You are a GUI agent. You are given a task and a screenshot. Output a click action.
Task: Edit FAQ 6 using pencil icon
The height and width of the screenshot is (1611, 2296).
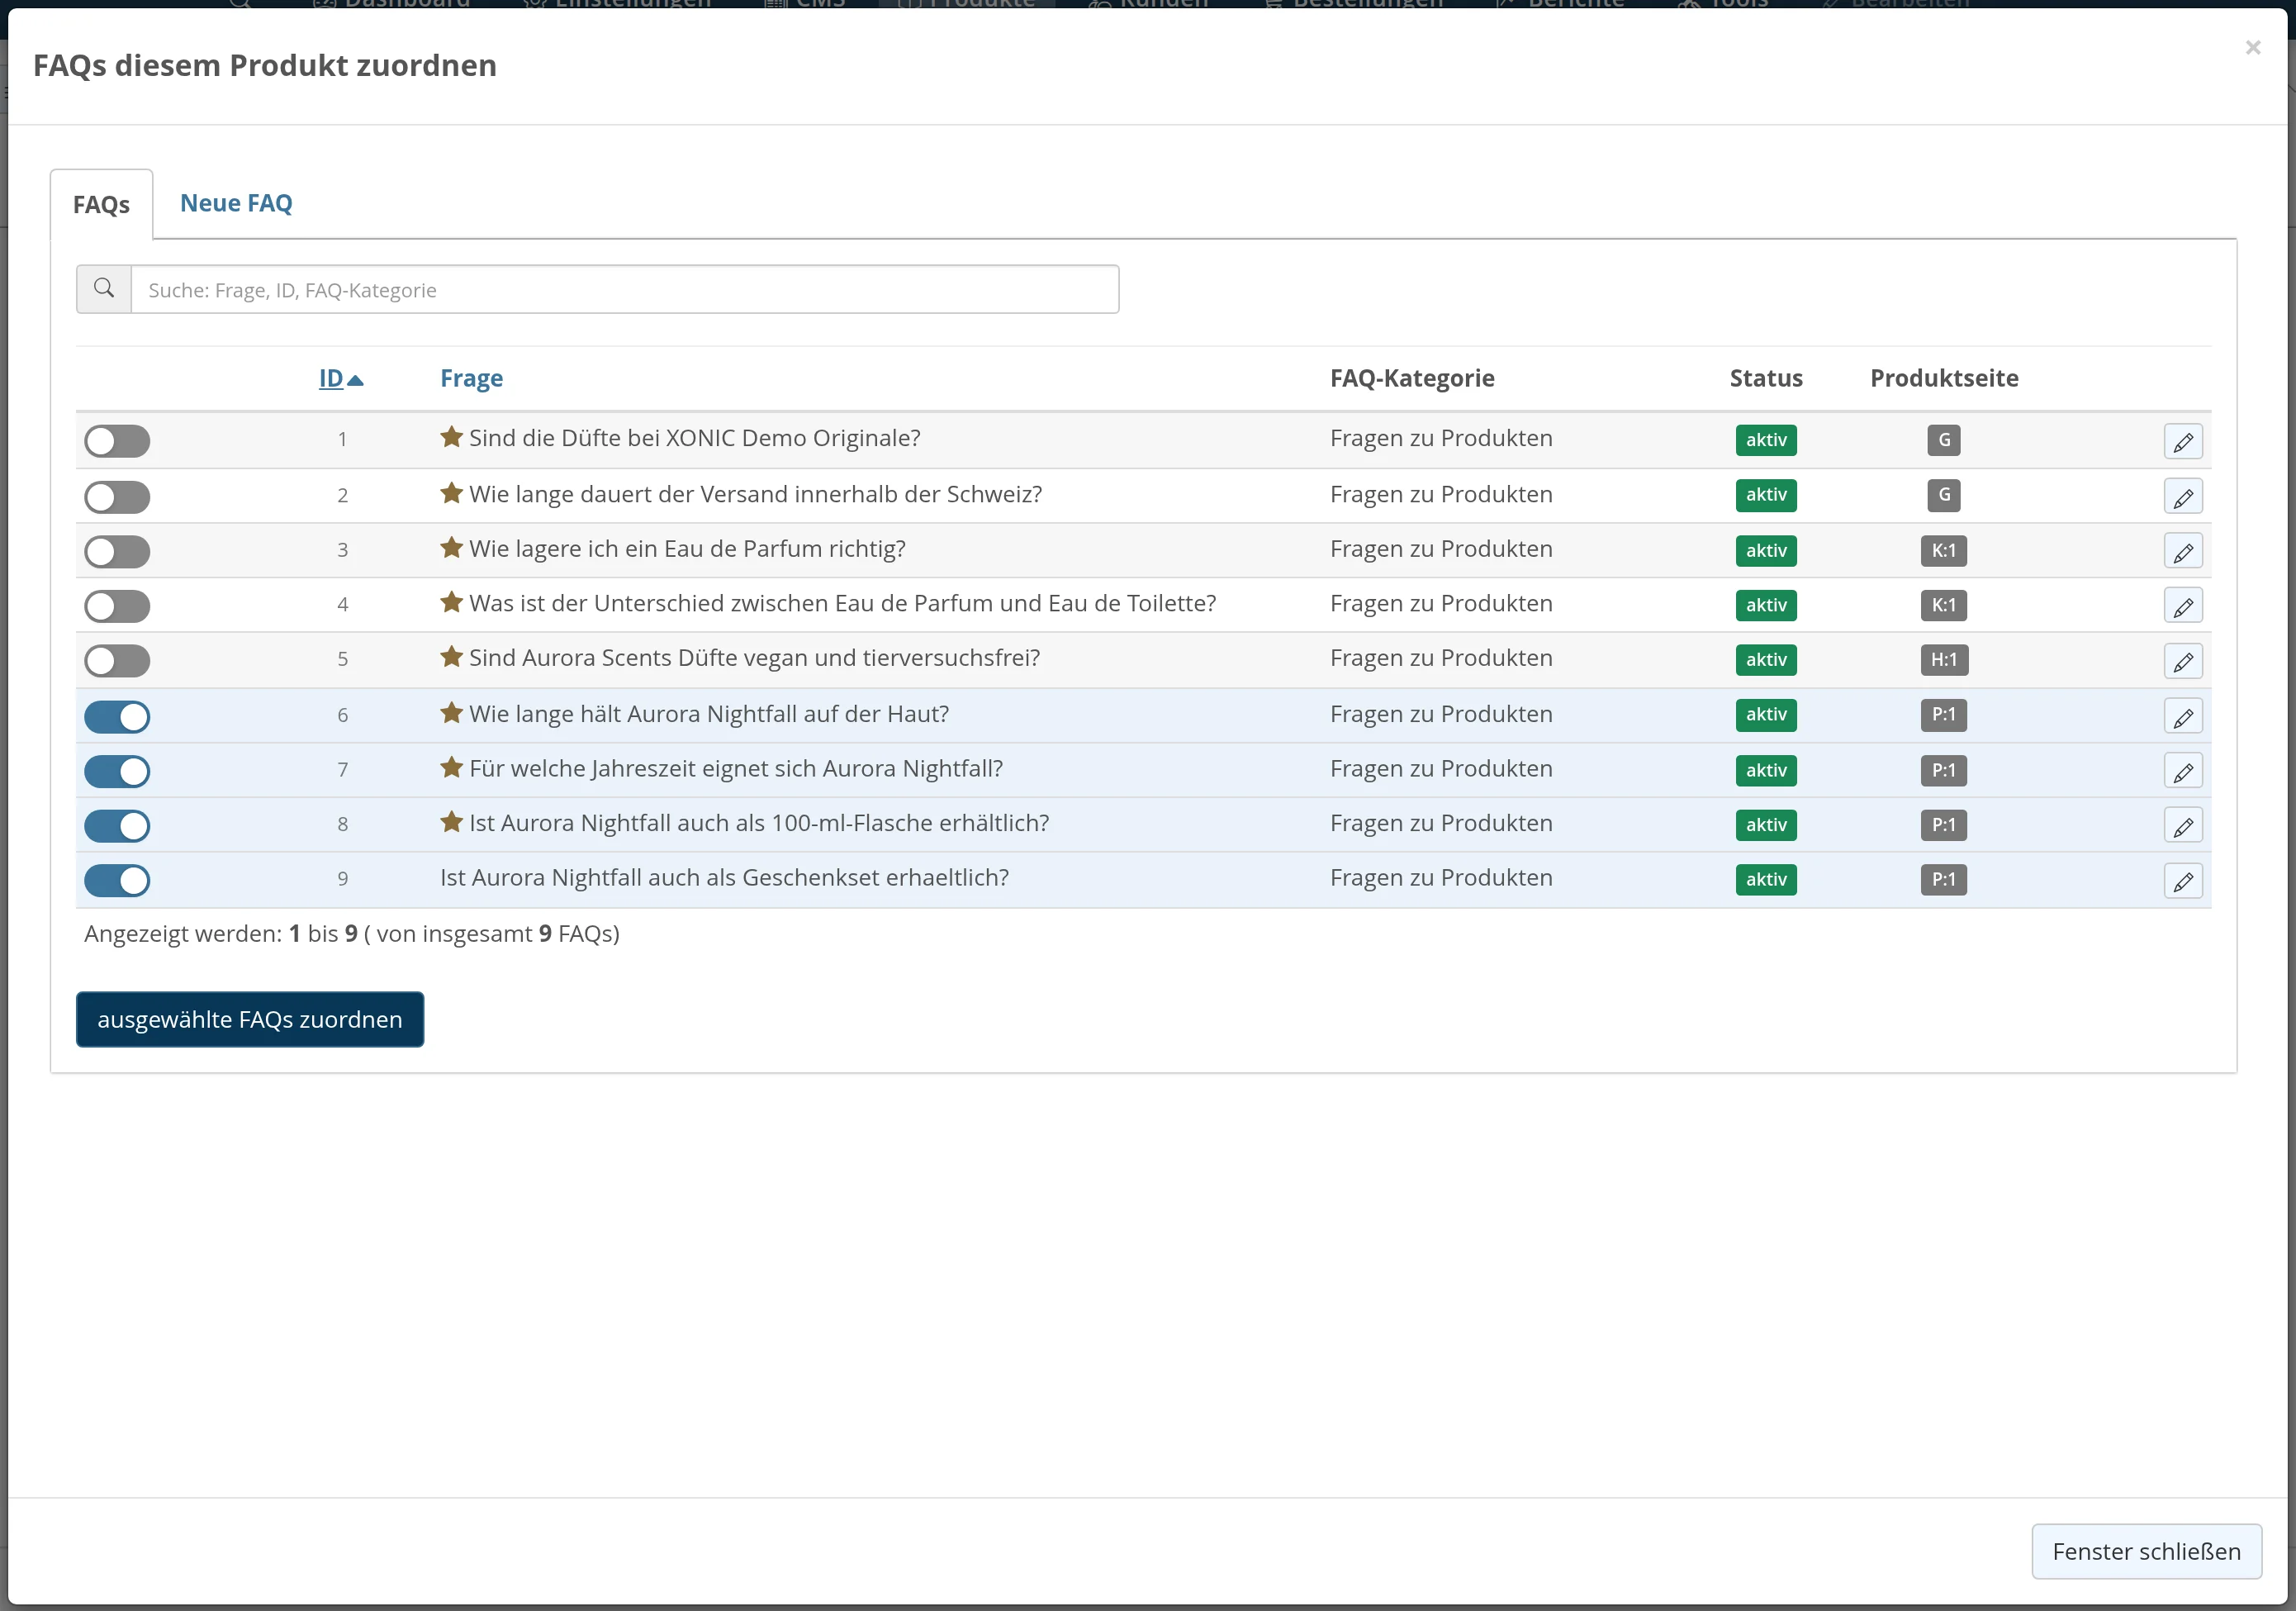[2183, 717]
